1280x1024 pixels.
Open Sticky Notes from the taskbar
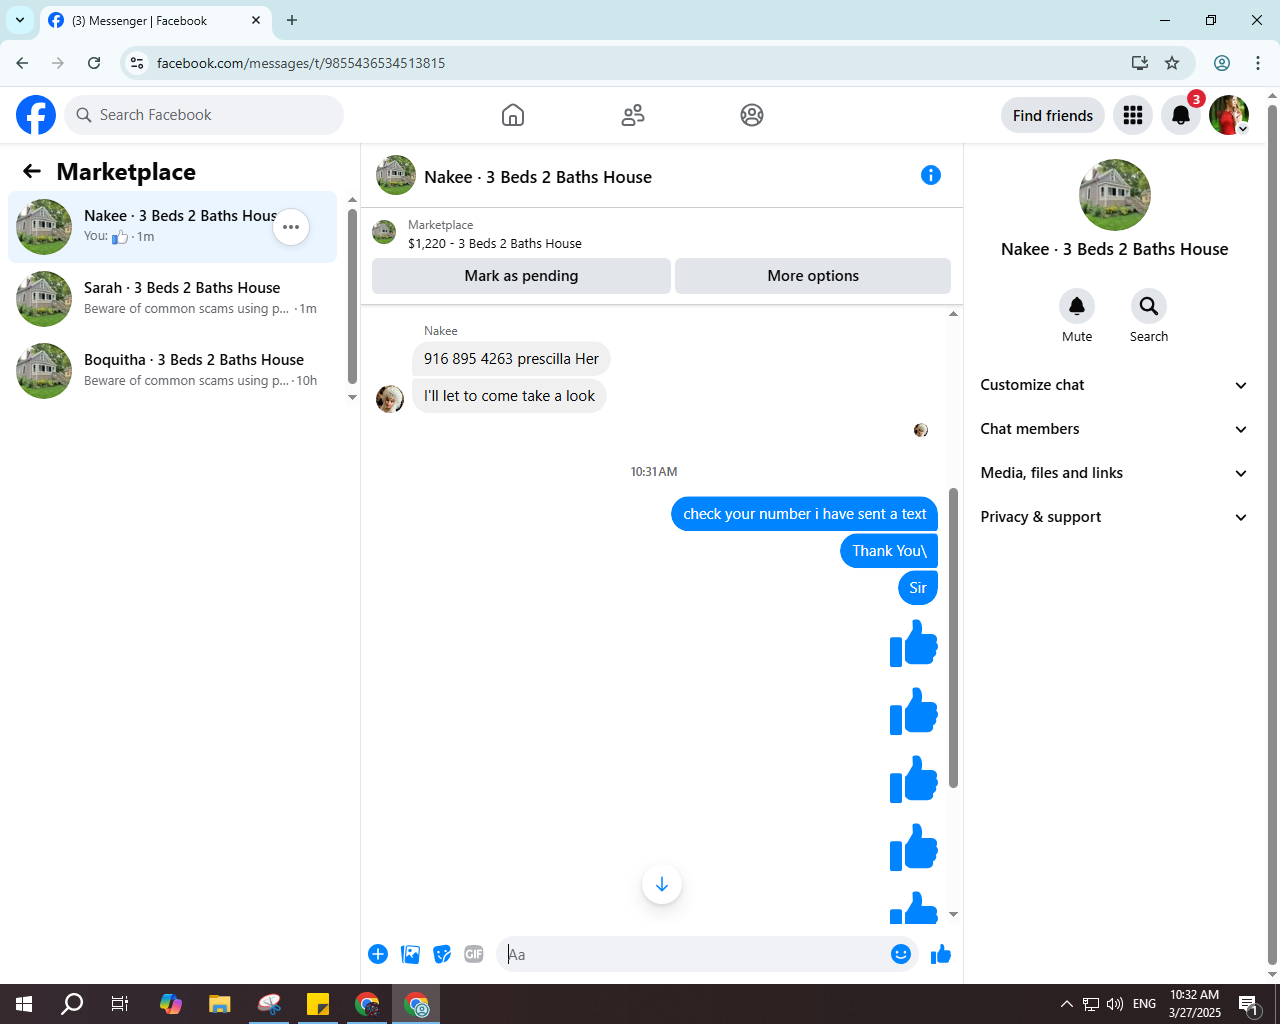(318, 1004)
